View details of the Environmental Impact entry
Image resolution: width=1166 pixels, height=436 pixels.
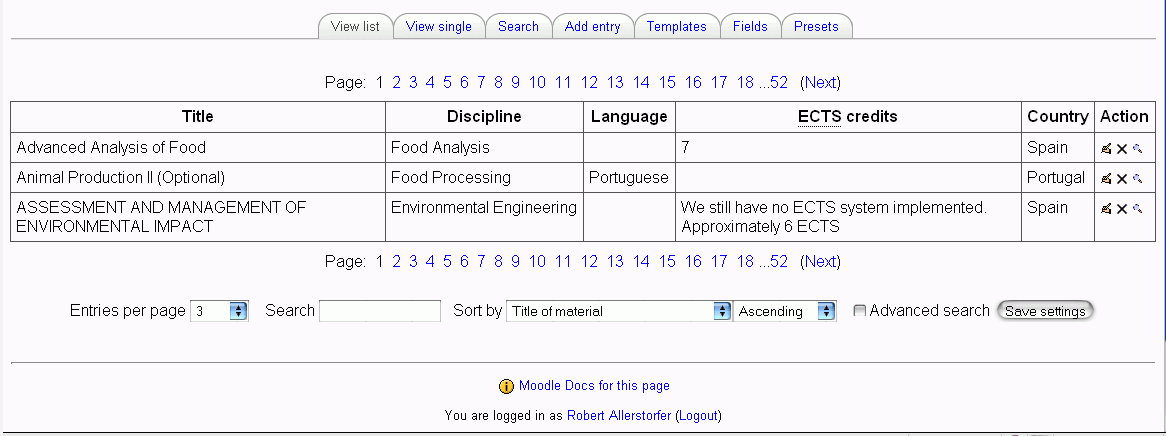coord(1137,209)
